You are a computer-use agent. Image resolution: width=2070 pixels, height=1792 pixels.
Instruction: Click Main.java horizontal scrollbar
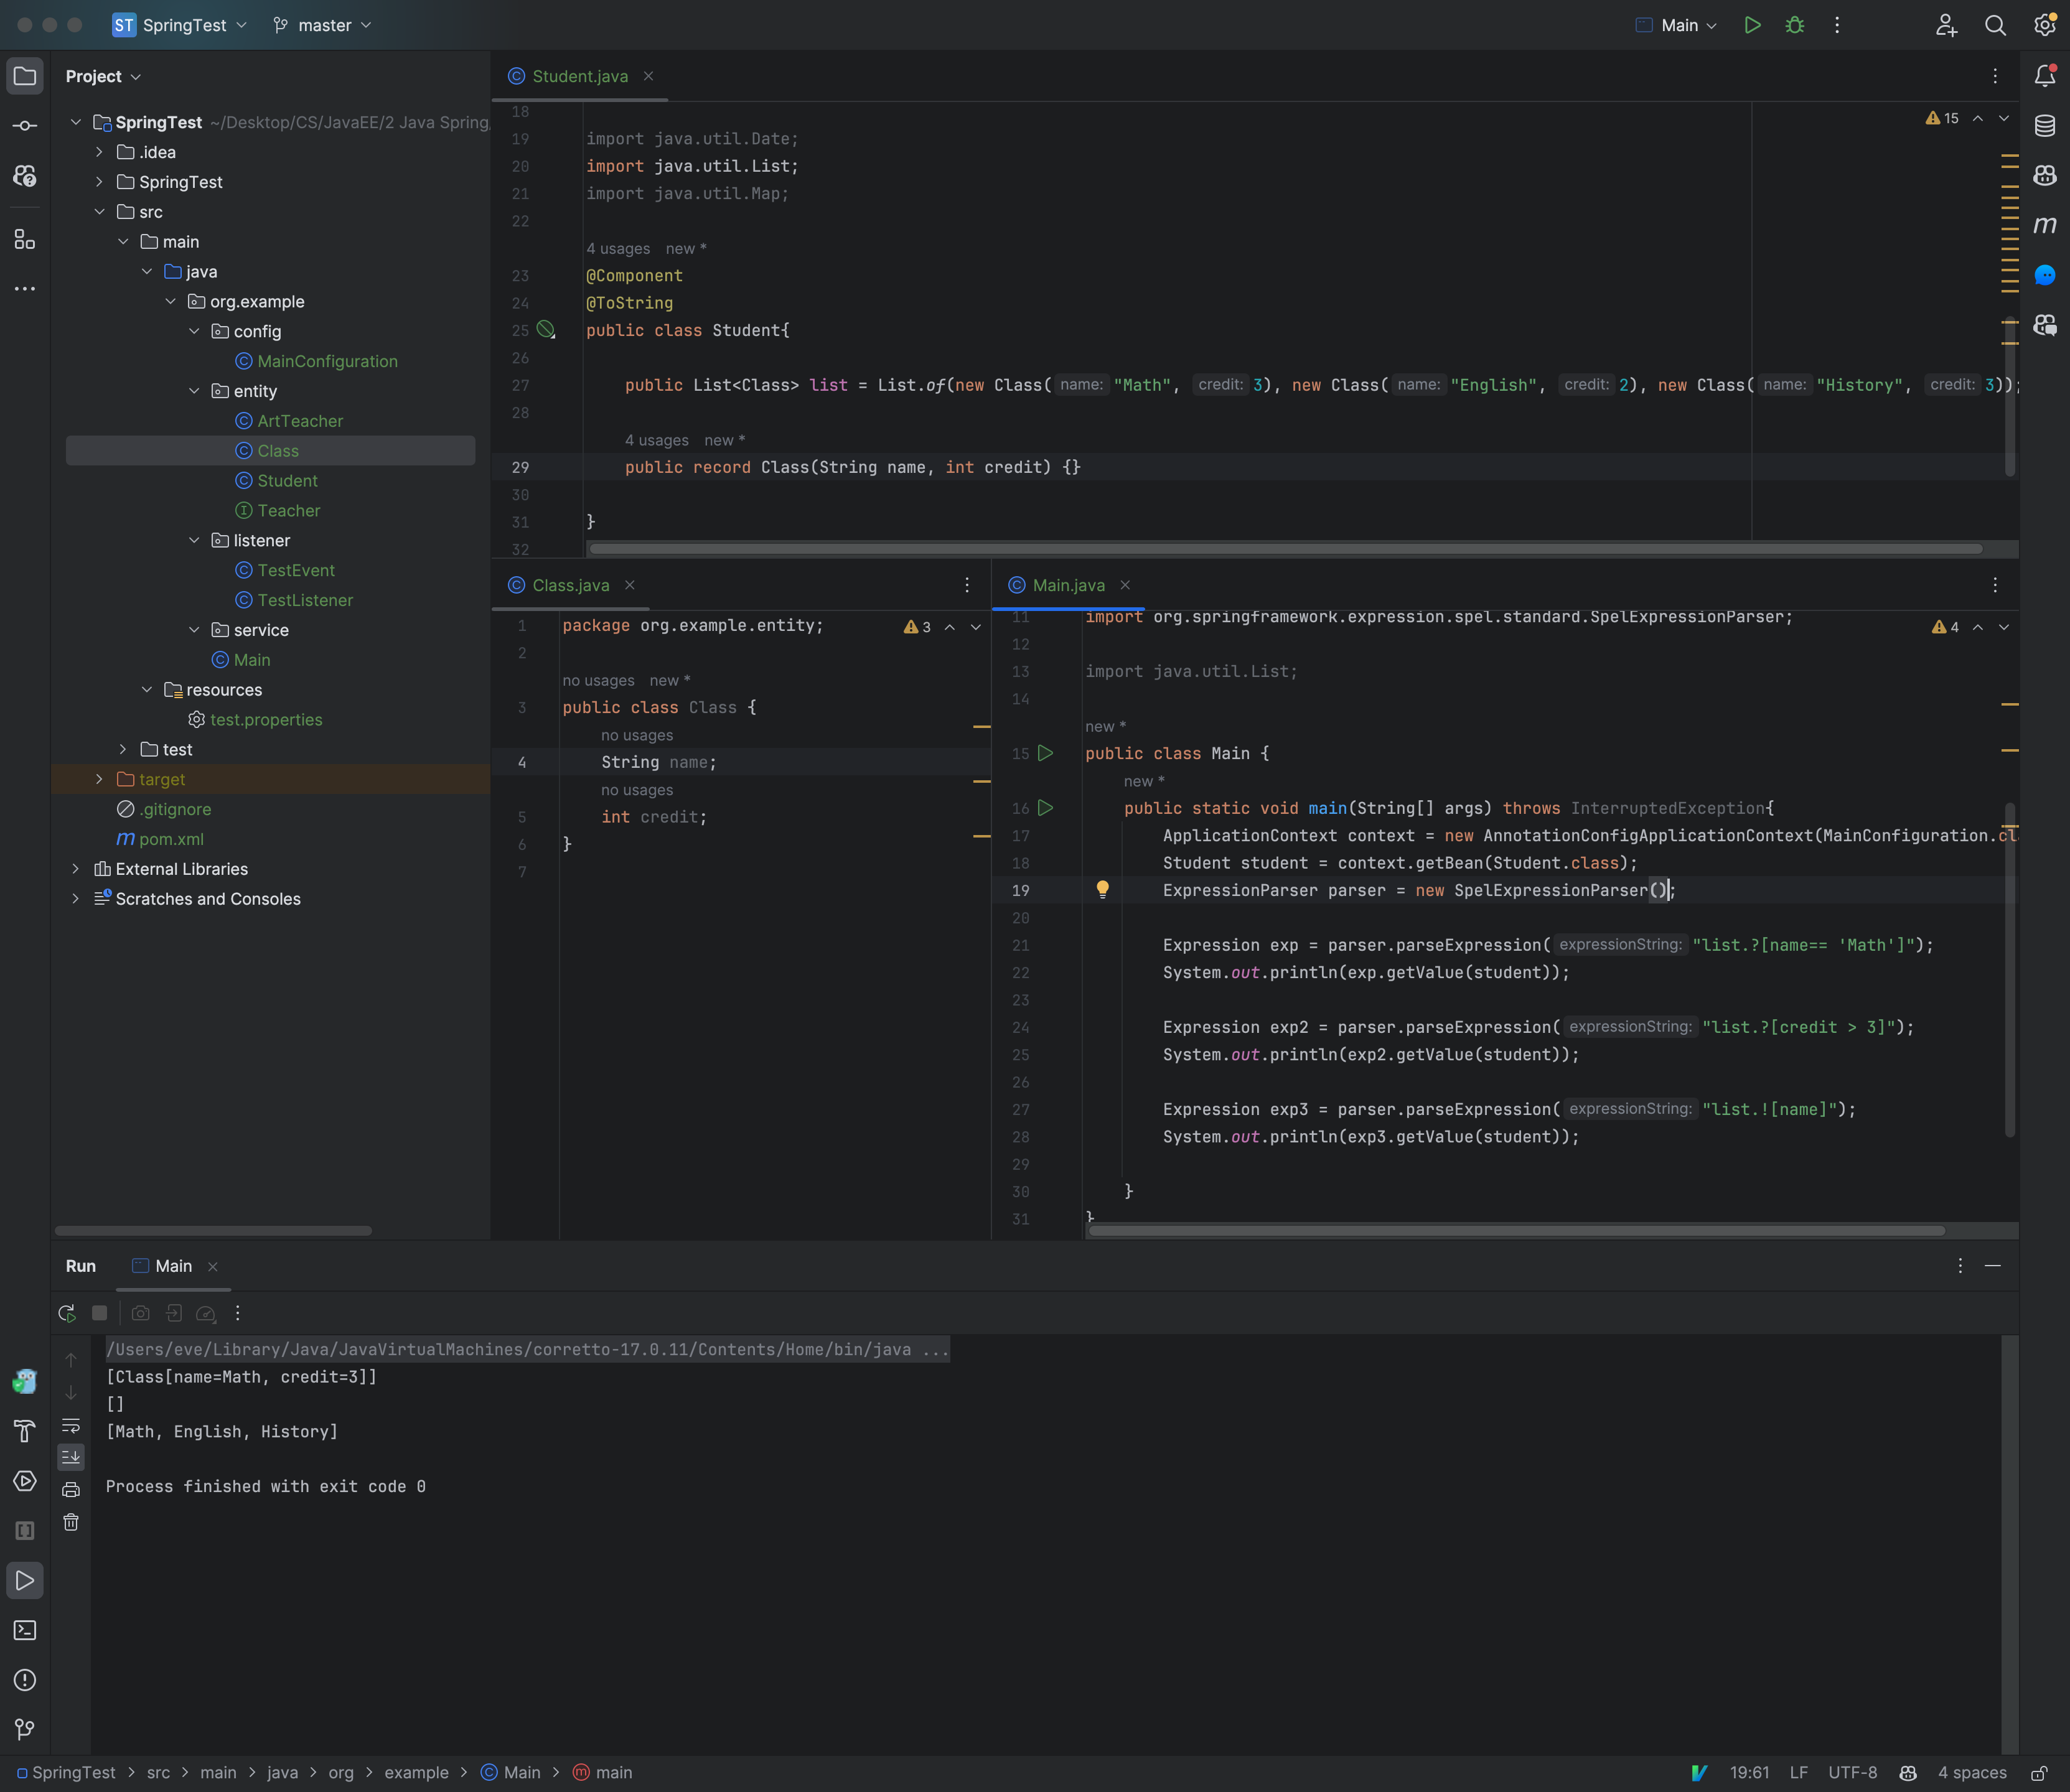click(1517, 1230)
